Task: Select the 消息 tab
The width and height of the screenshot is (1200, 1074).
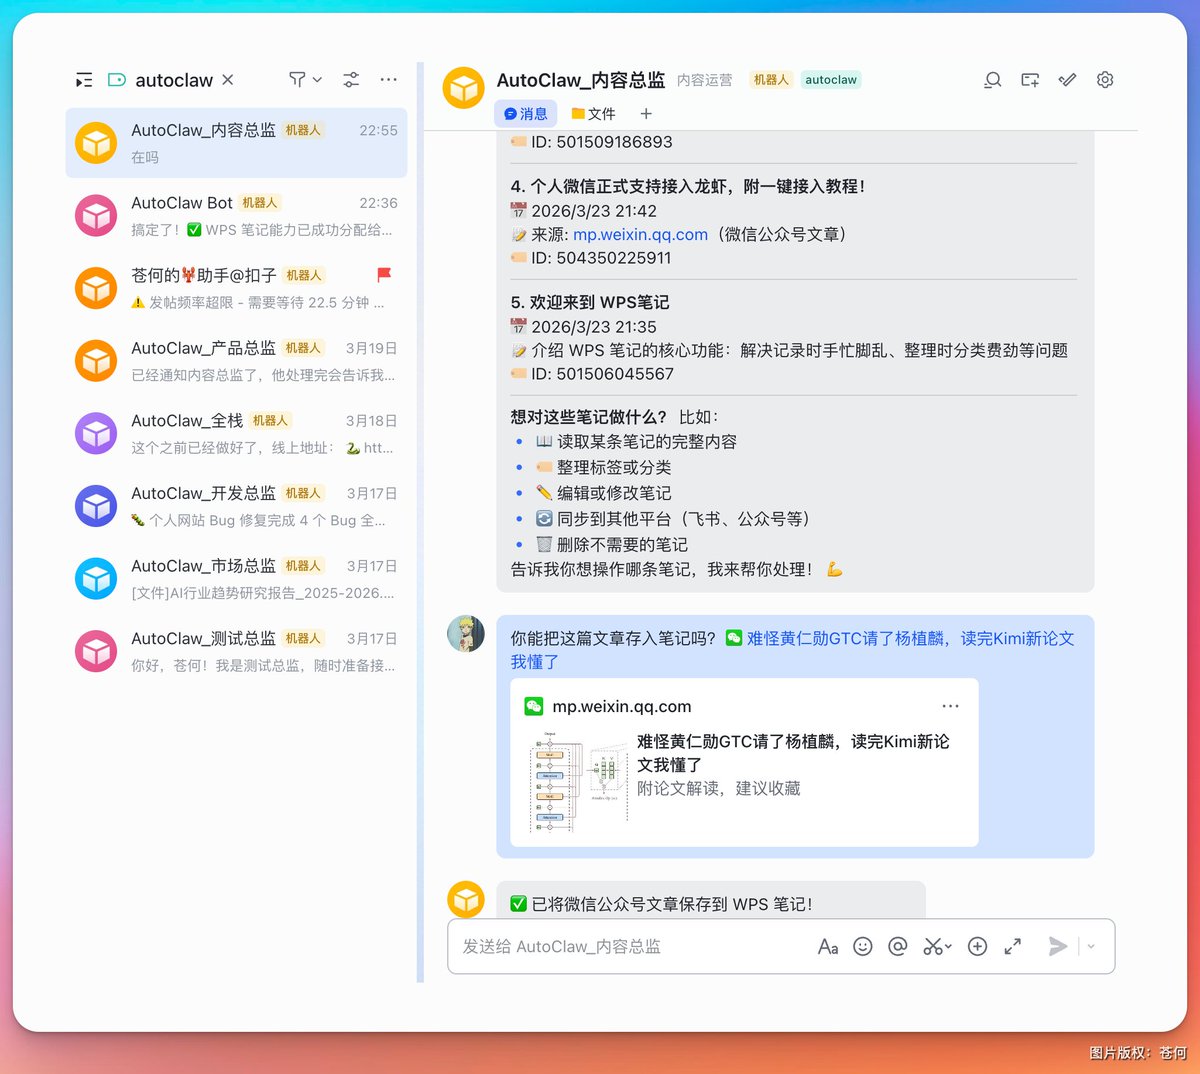Action: tap(526, 113)
